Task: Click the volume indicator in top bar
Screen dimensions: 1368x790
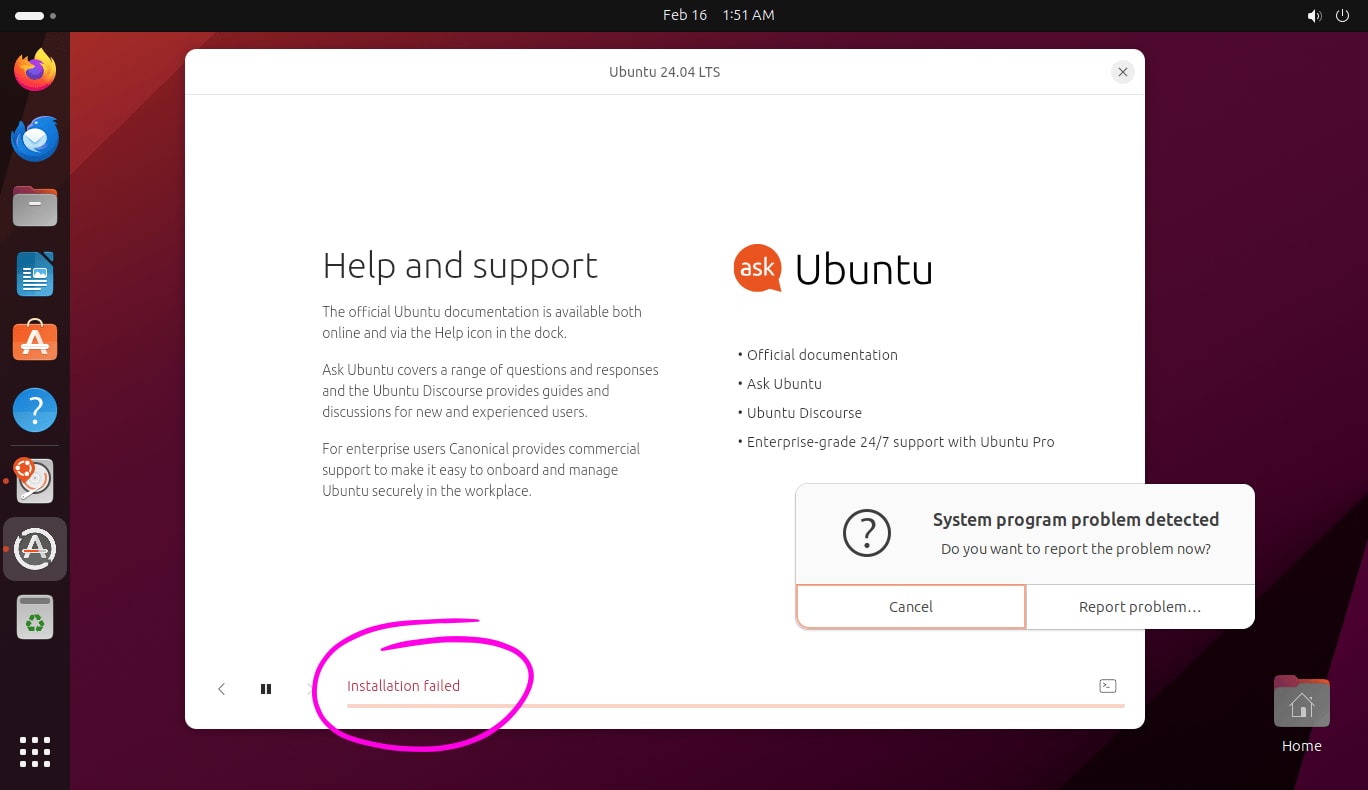Action: [x=1314, y=15]
